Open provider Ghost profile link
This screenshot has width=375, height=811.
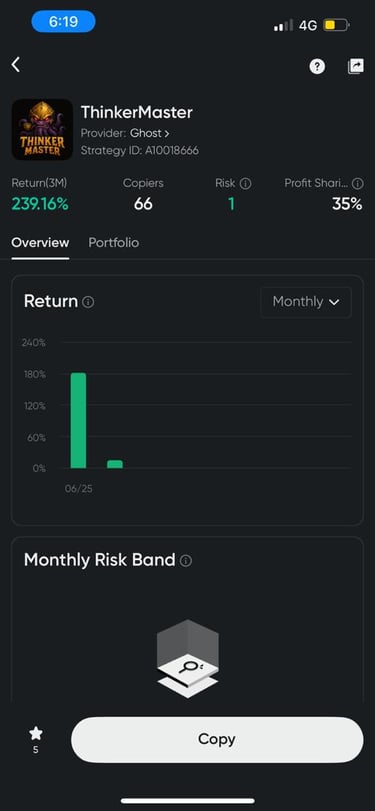coord(149,133)
